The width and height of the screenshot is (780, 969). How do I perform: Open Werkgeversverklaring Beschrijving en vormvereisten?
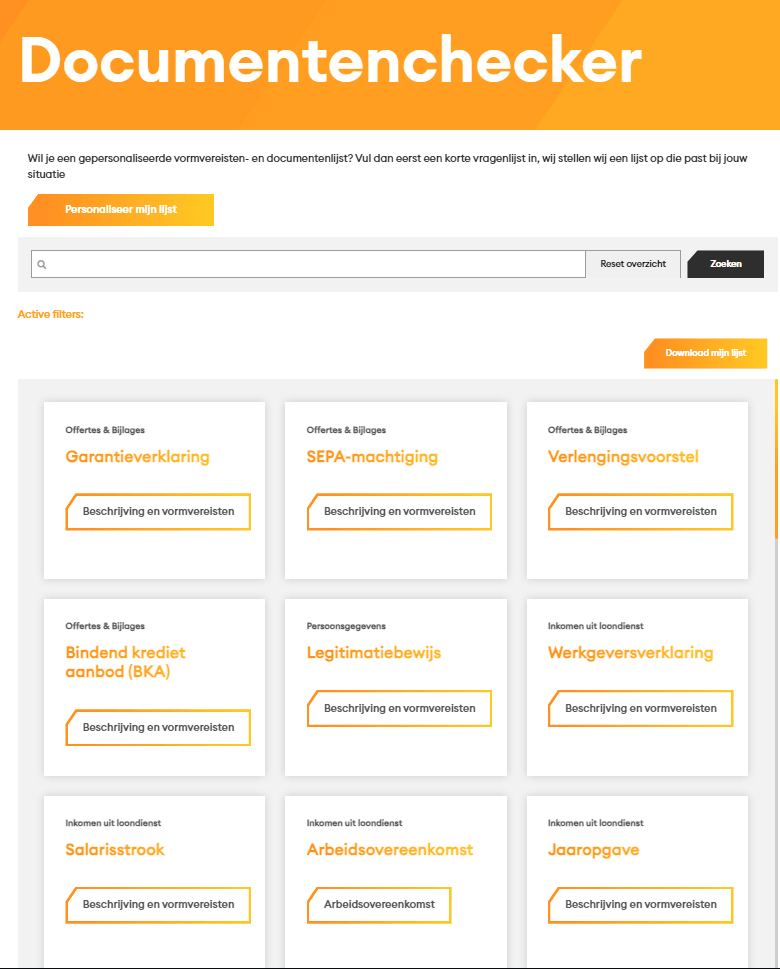click(640, 708)
